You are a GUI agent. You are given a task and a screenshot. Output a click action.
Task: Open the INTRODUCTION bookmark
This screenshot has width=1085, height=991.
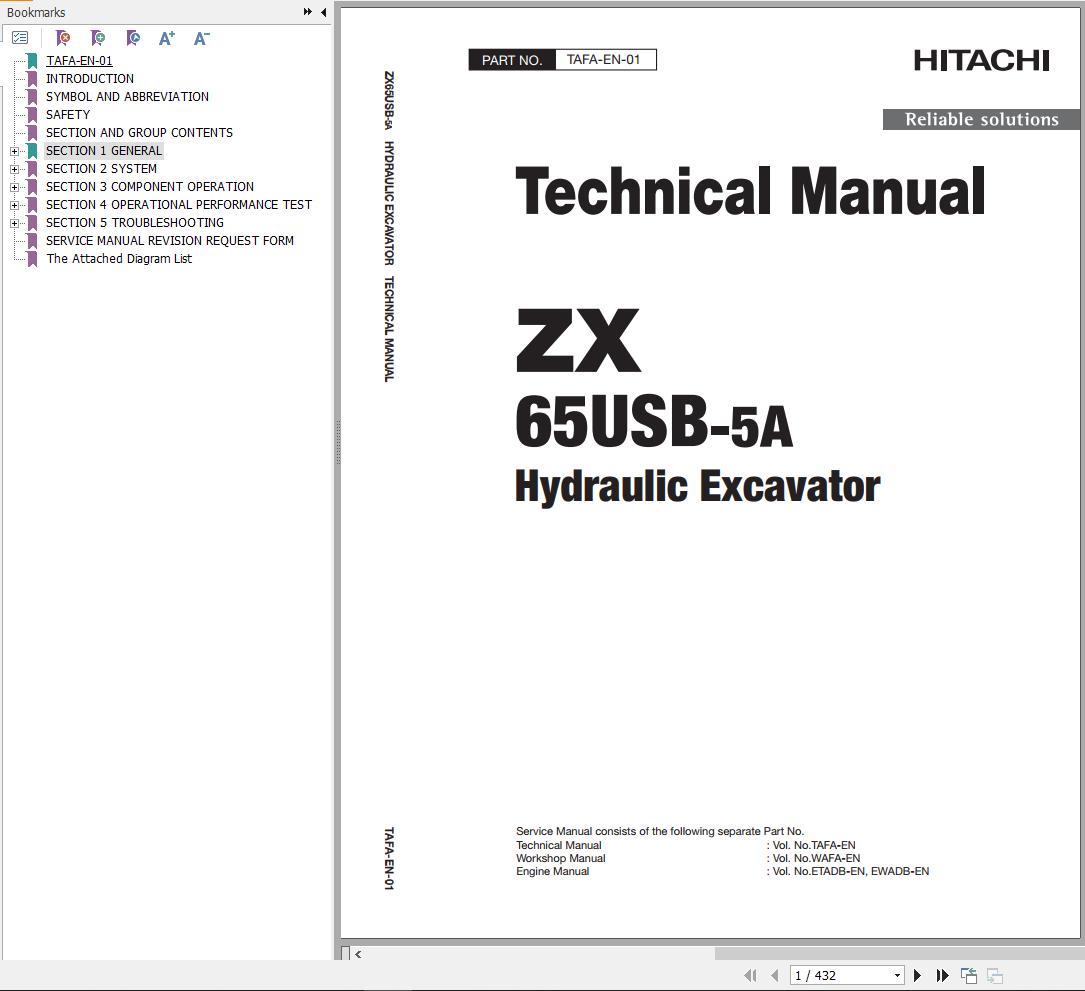[x=90, y=79]
